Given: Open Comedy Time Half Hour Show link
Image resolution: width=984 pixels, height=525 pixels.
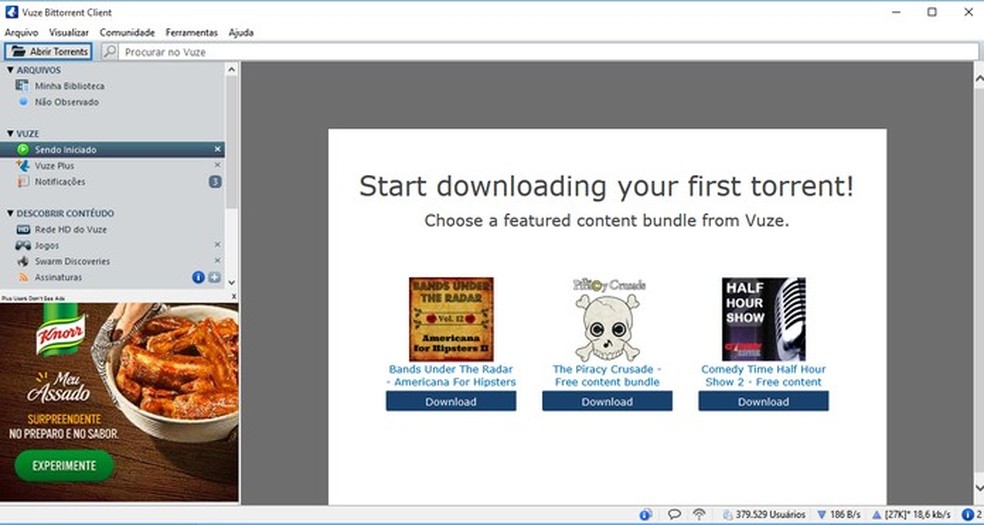Looking at the screenshot, I should pyautogui.click(x=763, y=375).
